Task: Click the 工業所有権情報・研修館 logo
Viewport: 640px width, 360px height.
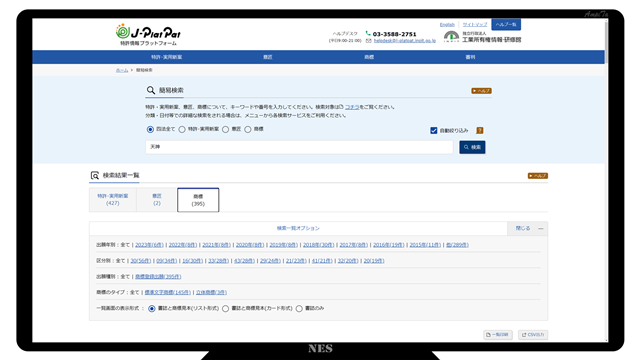Action: [x=482, y=37]
